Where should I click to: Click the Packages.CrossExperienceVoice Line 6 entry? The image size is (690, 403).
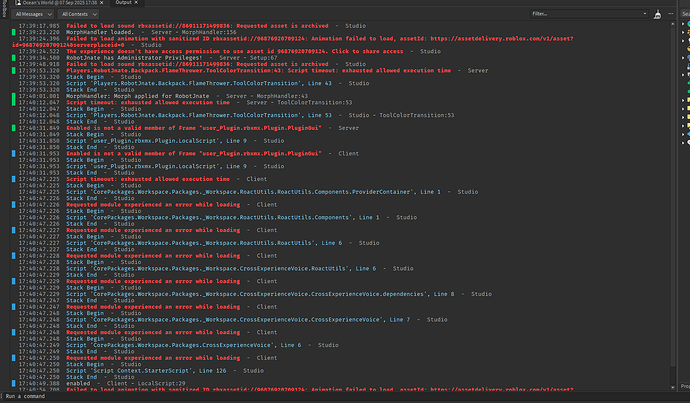click(184, 345)
